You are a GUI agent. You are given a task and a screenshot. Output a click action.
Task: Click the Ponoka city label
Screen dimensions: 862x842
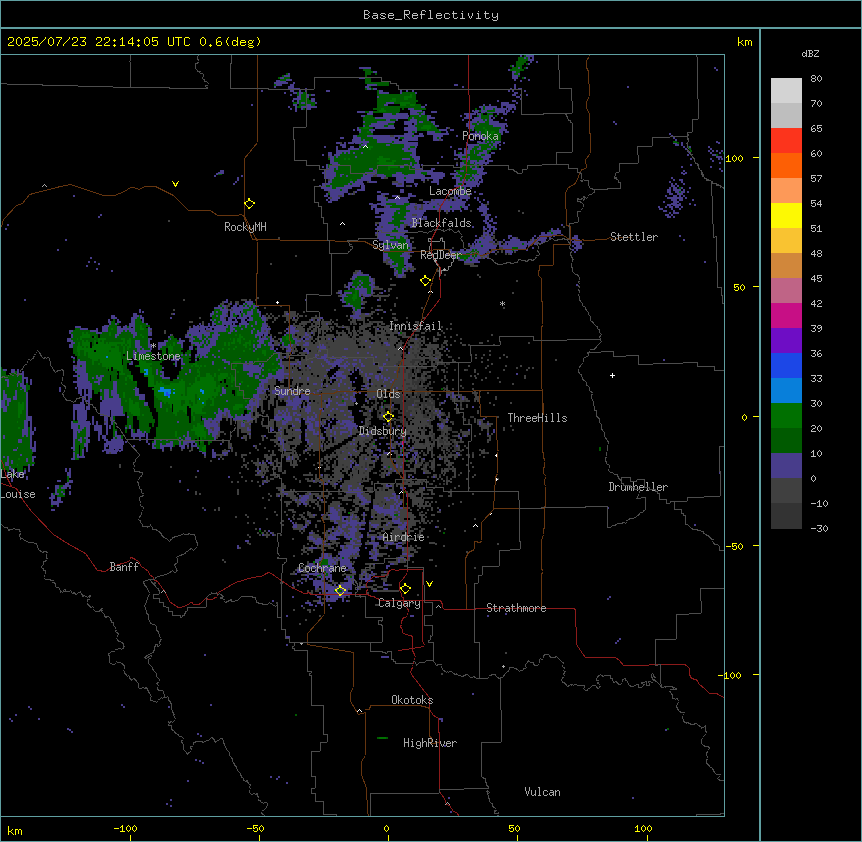tap(480, 136)
